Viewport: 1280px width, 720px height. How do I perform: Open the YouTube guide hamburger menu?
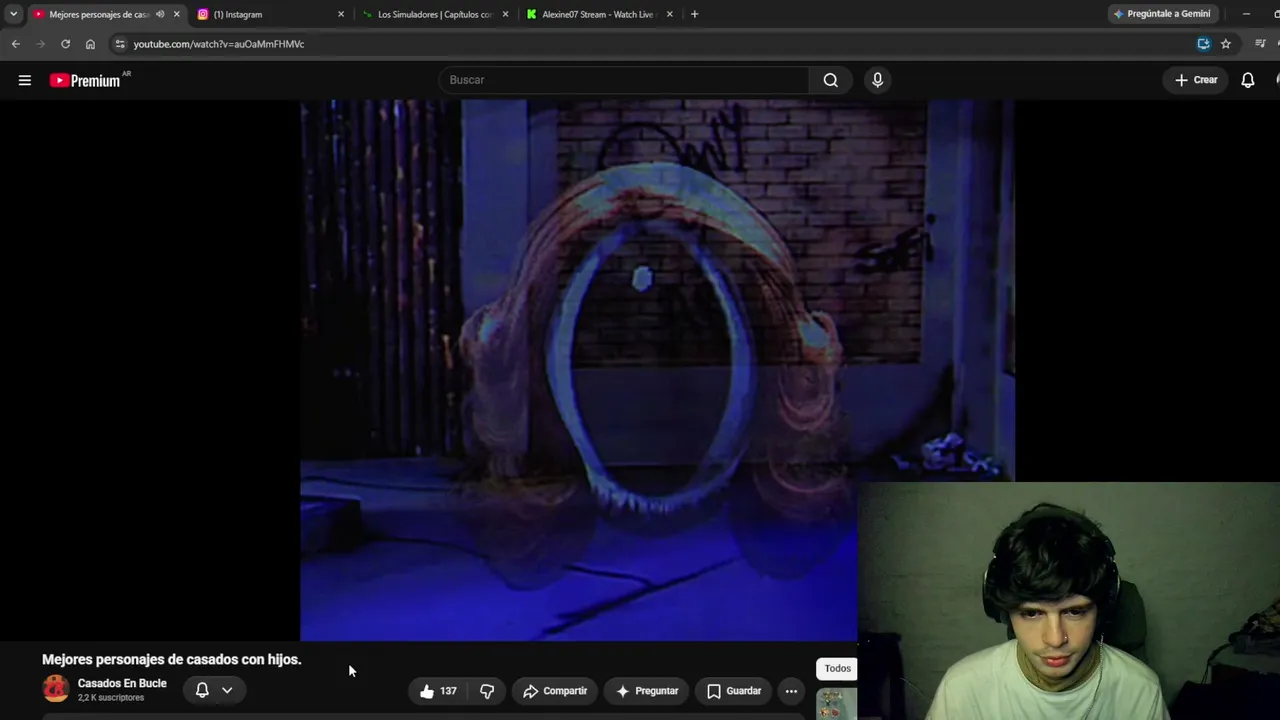pos(25,80)
